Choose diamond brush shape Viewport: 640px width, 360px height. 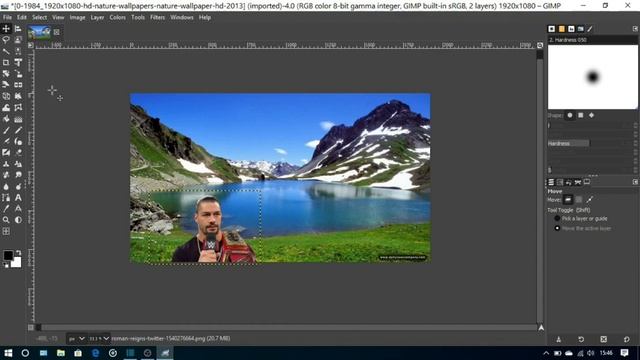[591, 115]
